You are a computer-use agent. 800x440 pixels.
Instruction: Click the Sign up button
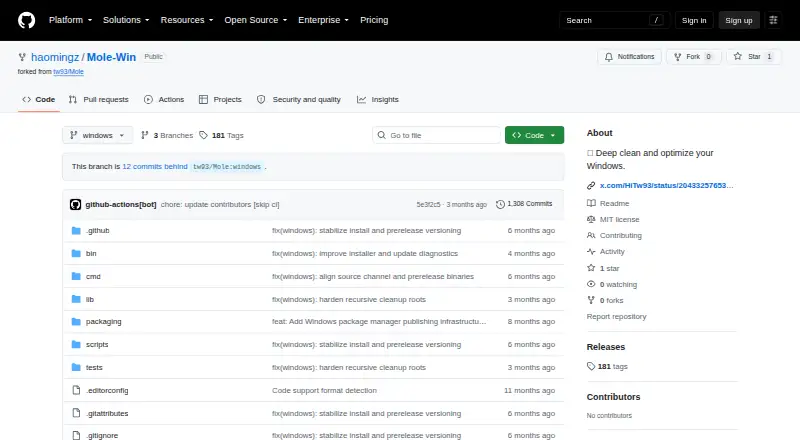tap(739, 20)
